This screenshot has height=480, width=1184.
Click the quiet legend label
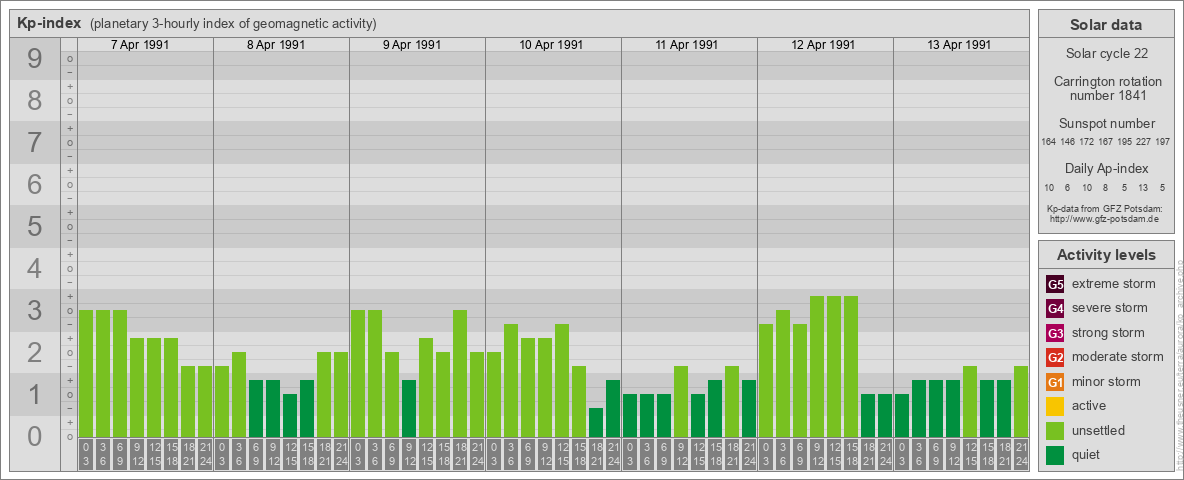[x=1088, y=455]
